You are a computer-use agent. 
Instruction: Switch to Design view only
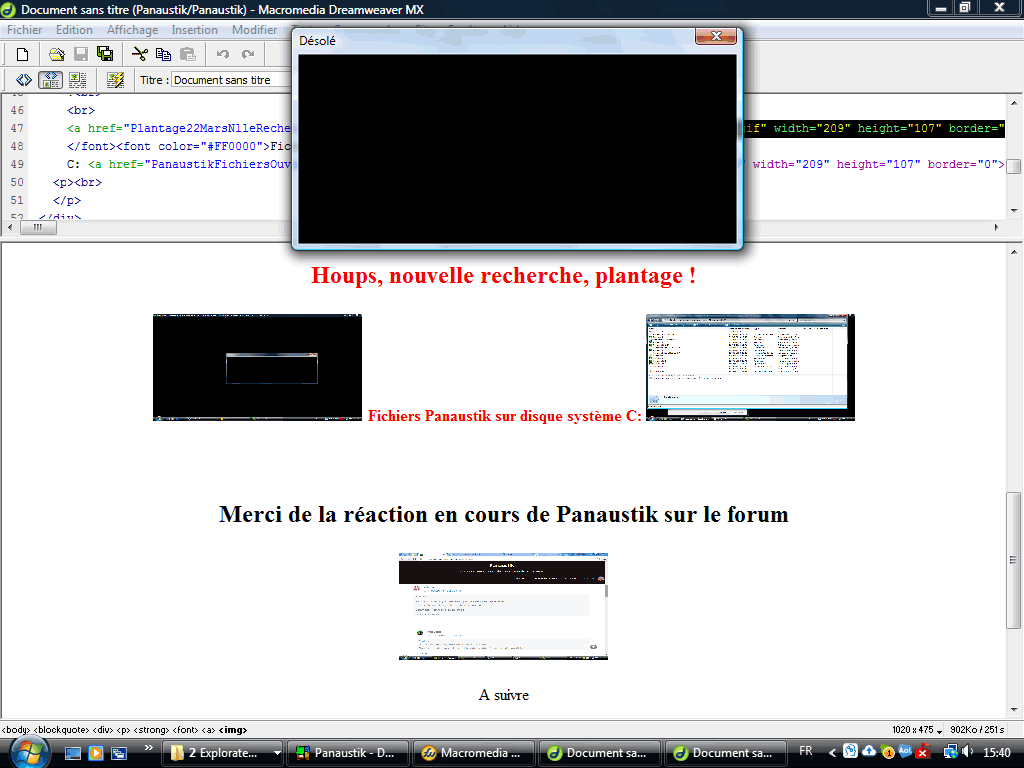point(77,80)
